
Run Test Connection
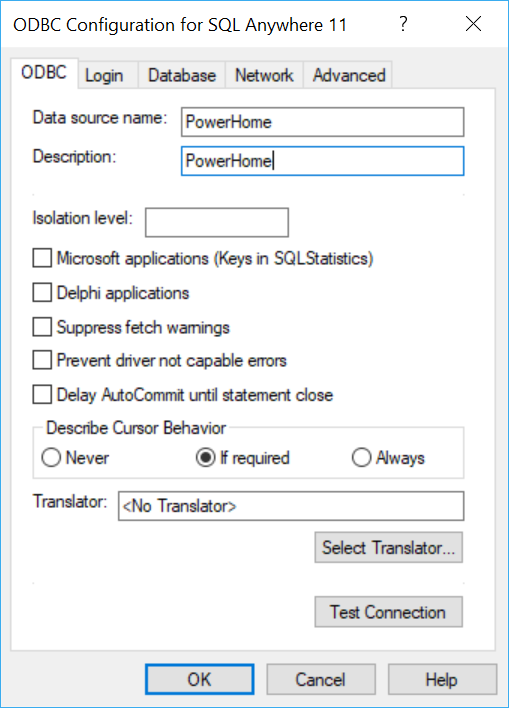(x=388, y=612)
